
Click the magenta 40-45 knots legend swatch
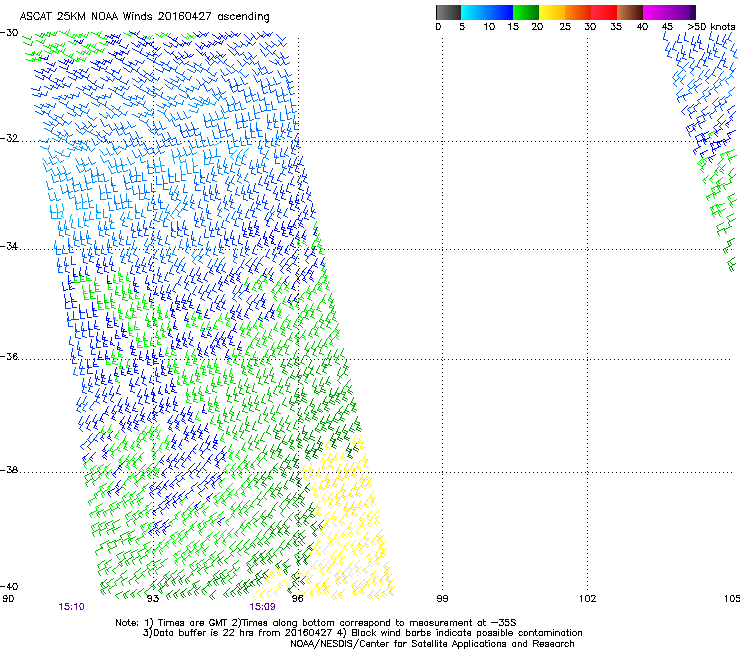point(656,12)
